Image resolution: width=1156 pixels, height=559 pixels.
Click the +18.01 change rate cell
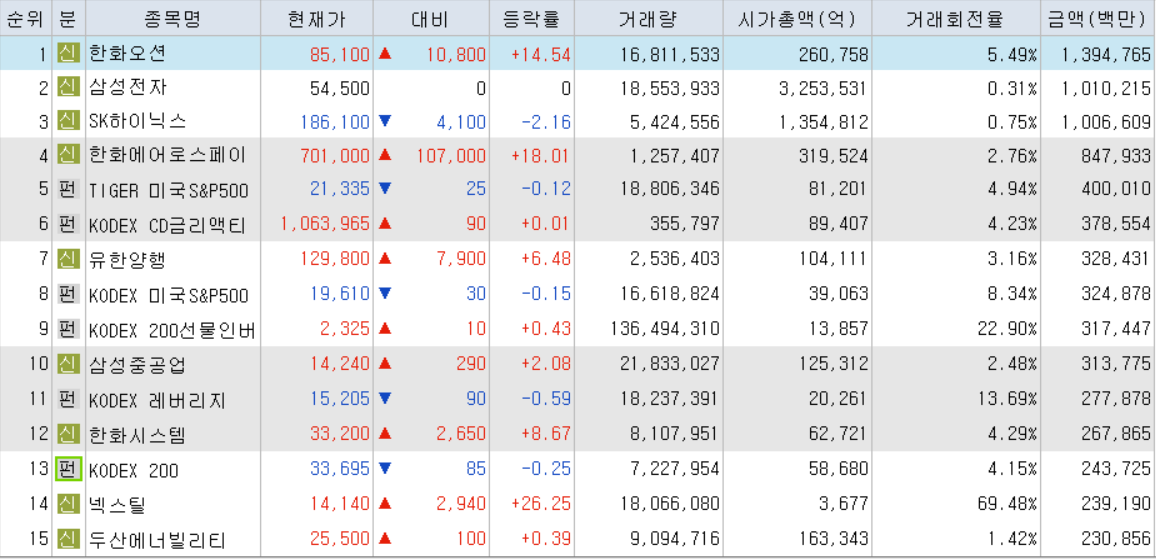click(x=541, y=156)
